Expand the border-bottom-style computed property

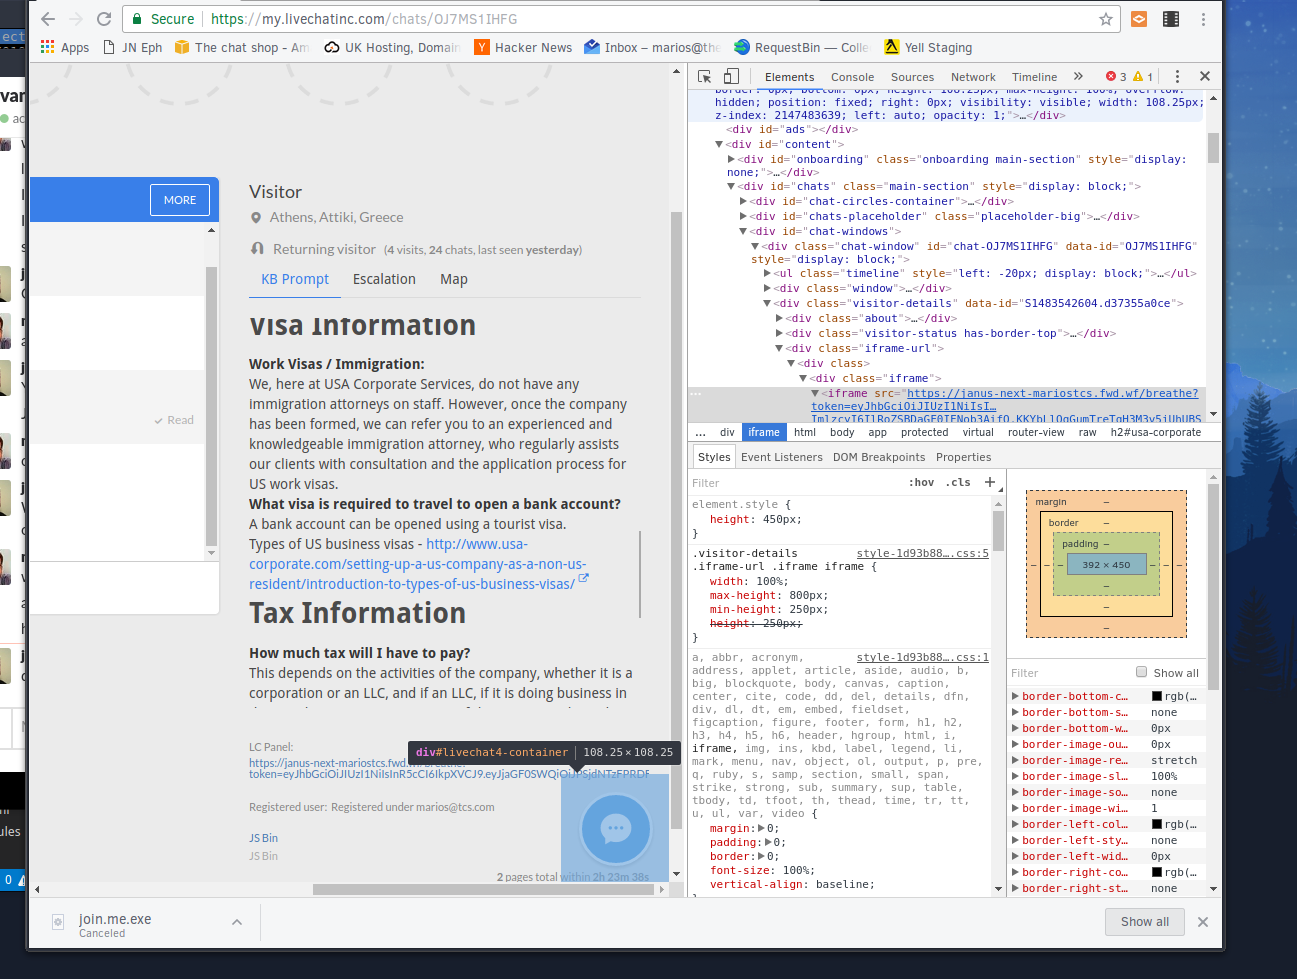click(x=1016, y=713)
